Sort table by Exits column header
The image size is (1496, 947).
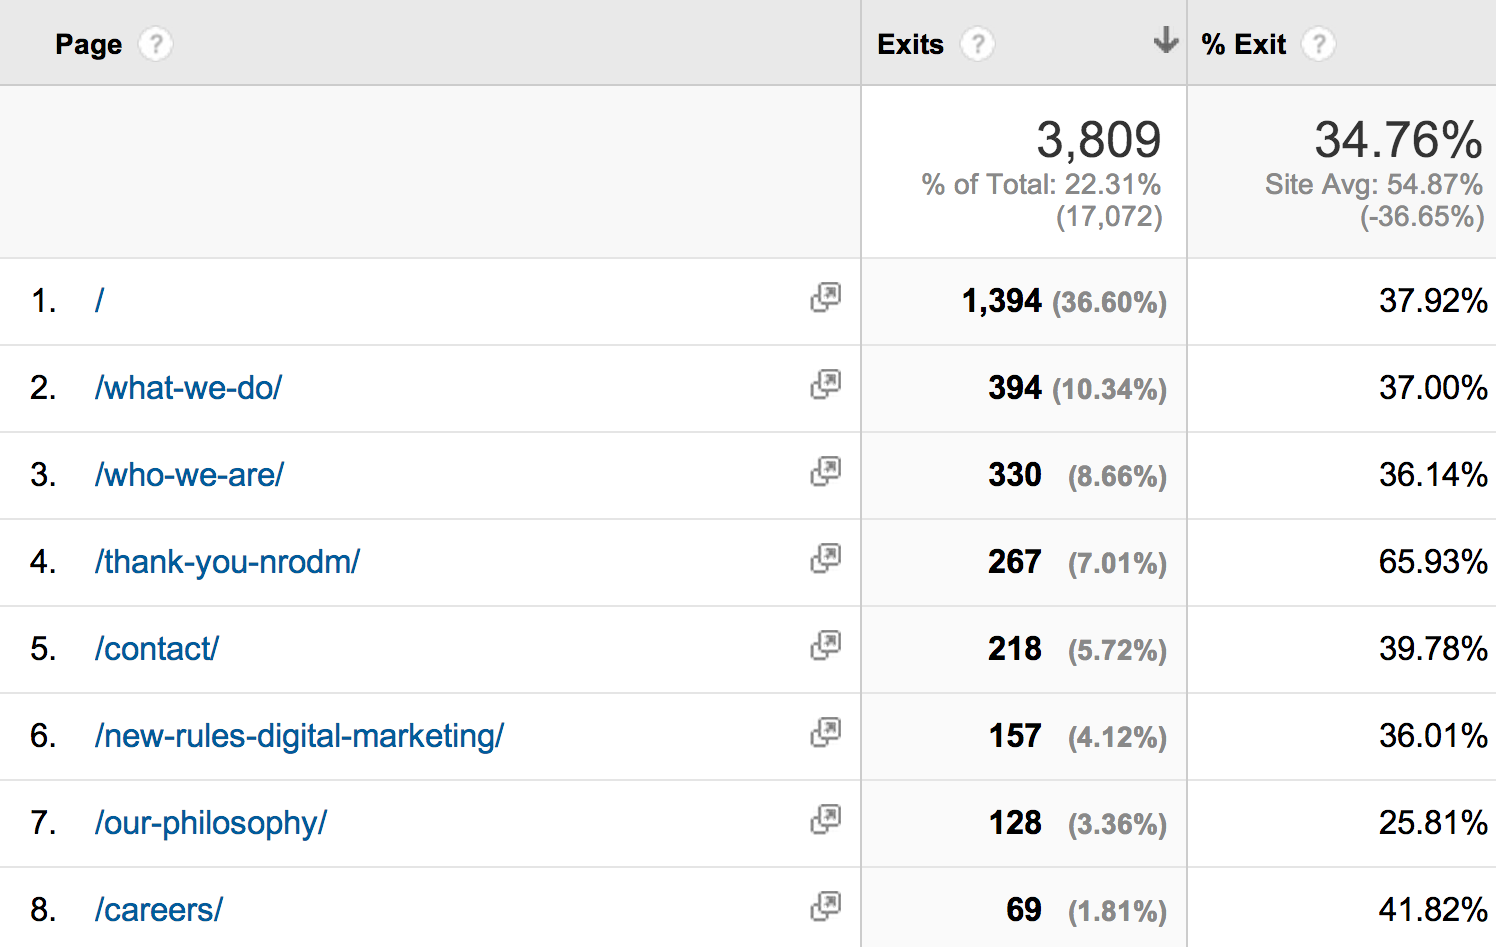(910, 44)
